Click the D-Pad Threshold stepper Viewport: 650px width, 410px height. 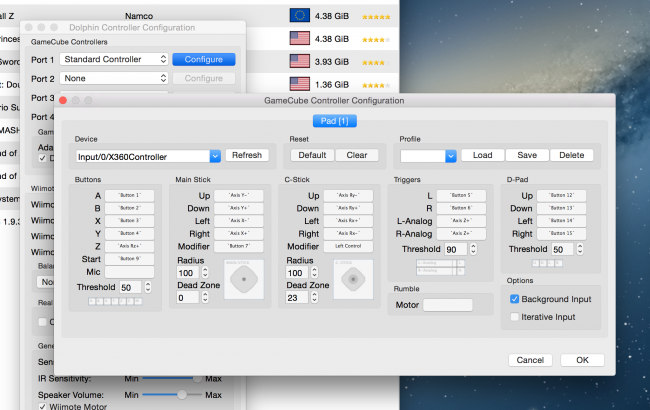click(580, 249)
